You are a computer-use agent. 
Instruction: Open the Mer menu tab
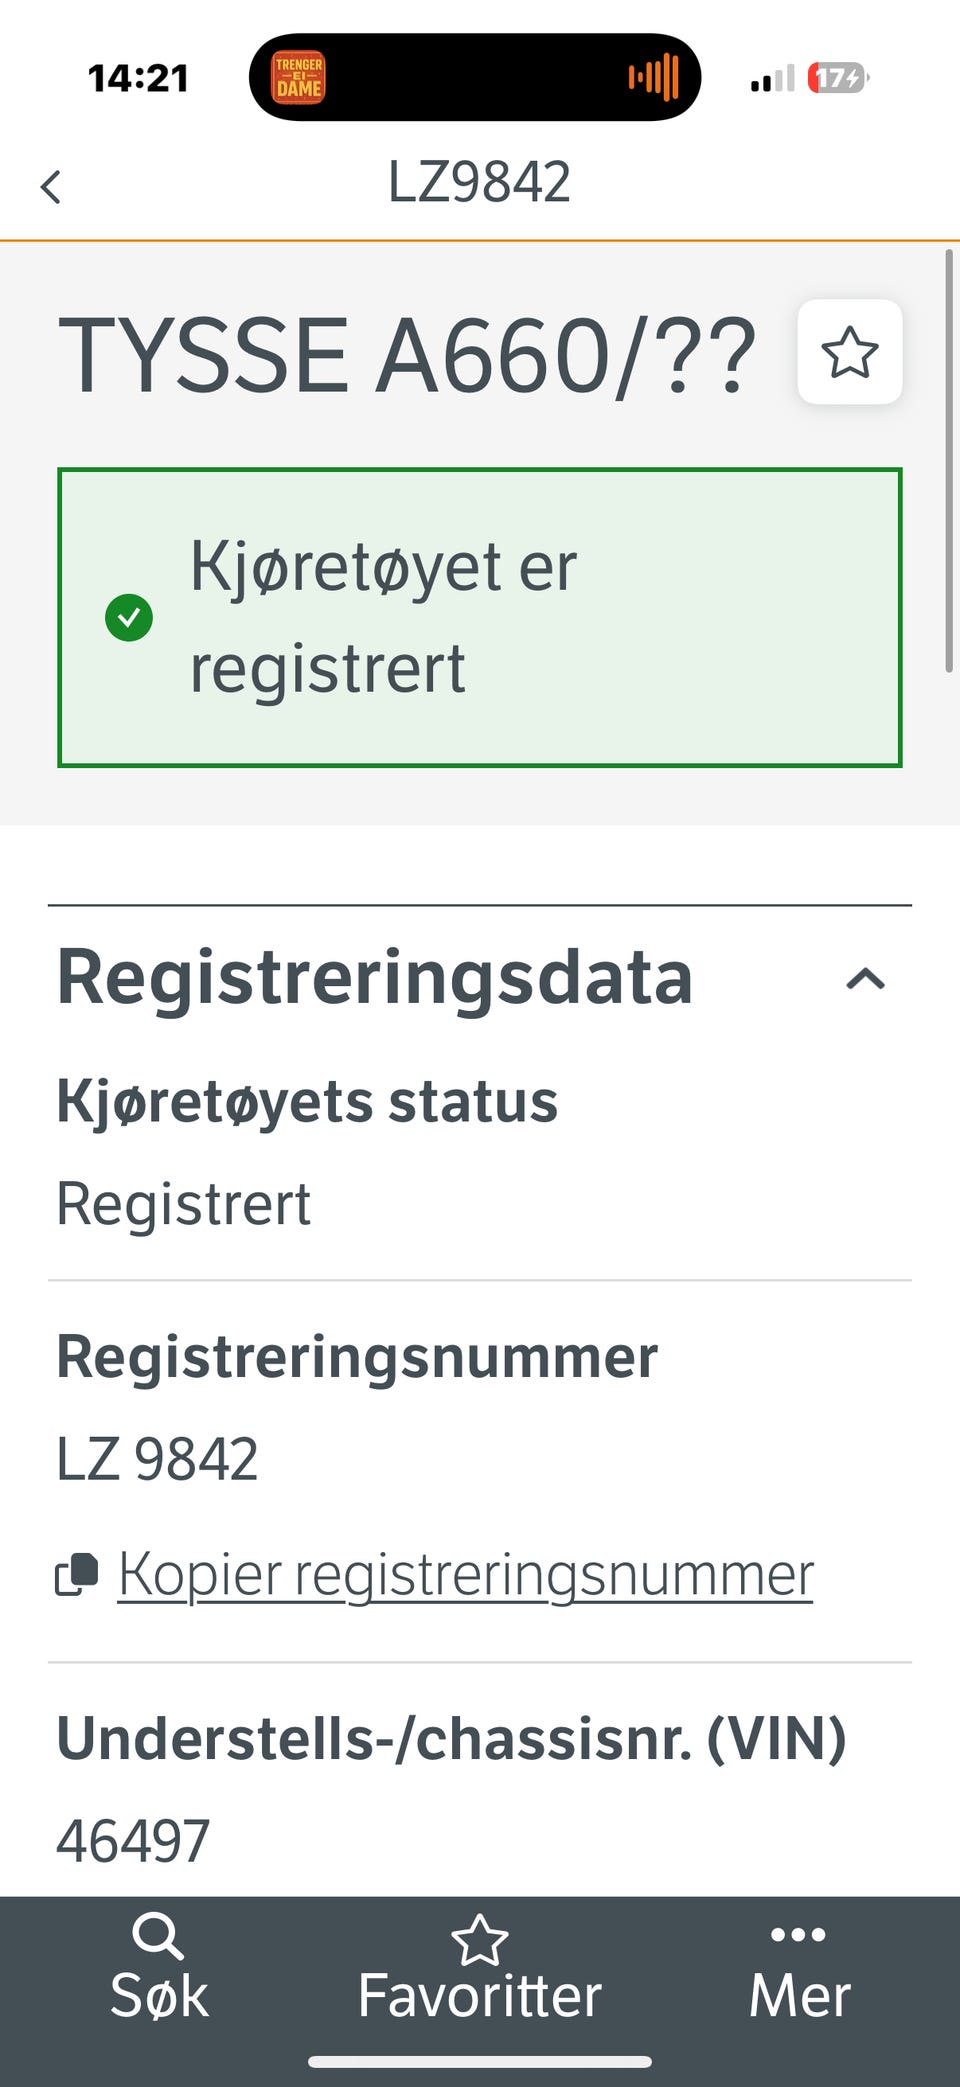point(799,1970)
